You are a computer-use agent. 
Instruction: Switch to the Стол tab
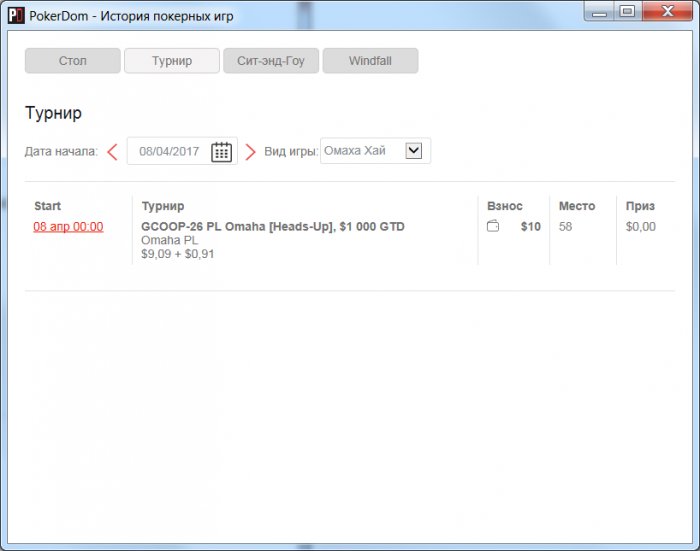click(x=73, y=61)
